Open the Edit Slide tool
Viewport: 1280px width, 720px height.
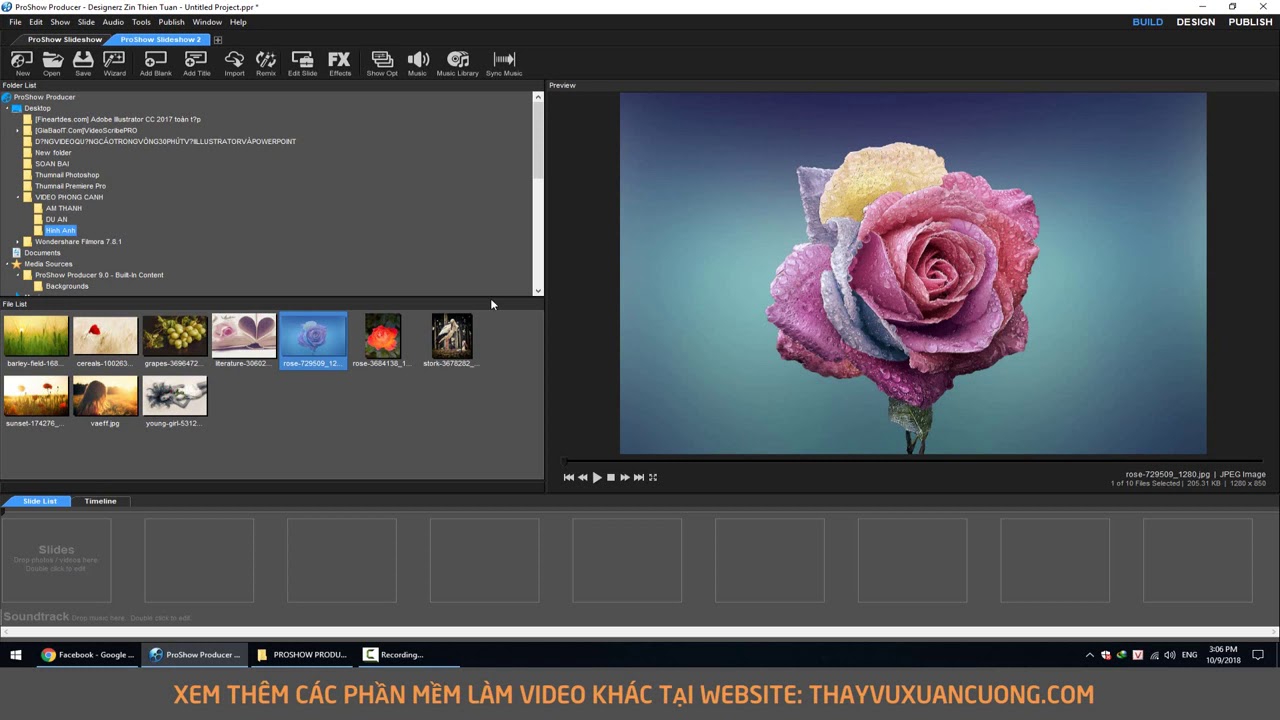302,63
